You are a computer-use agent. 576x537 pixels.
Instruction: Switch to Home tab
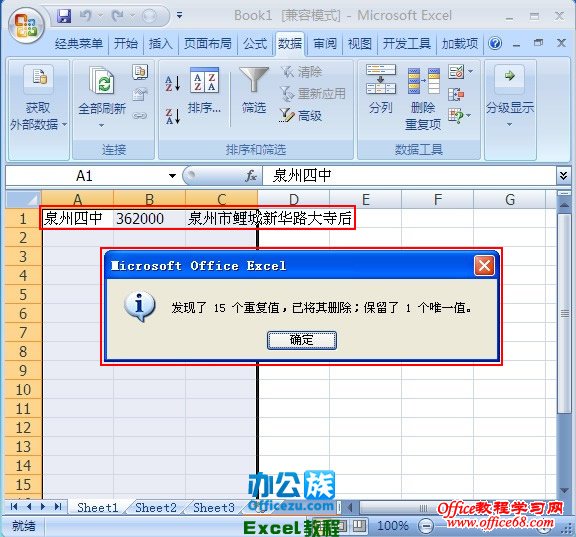pyautogui.click(x=125, y=44)
